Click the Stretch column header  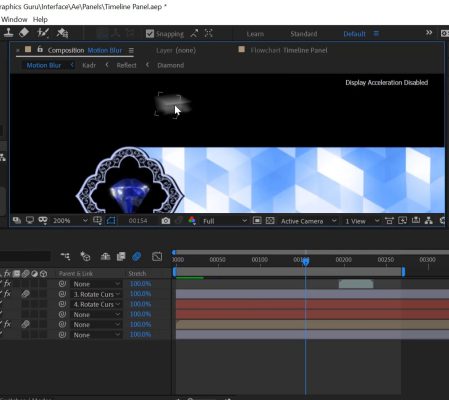pyautogui.click(x=137, y=274)
